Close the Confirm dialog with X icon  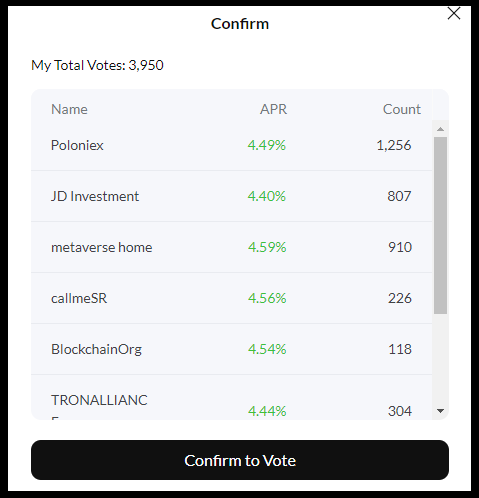[x=454, y=14]
